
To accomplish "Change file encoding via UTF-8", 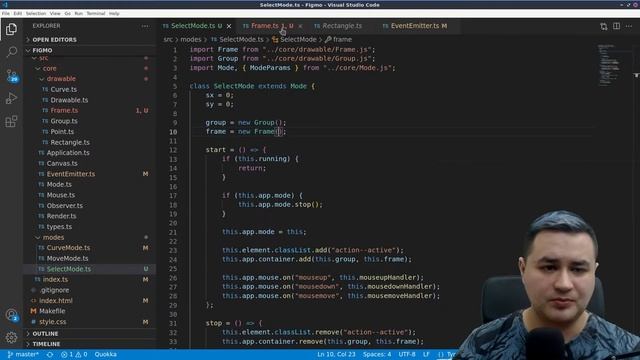I will coord(407,354).
